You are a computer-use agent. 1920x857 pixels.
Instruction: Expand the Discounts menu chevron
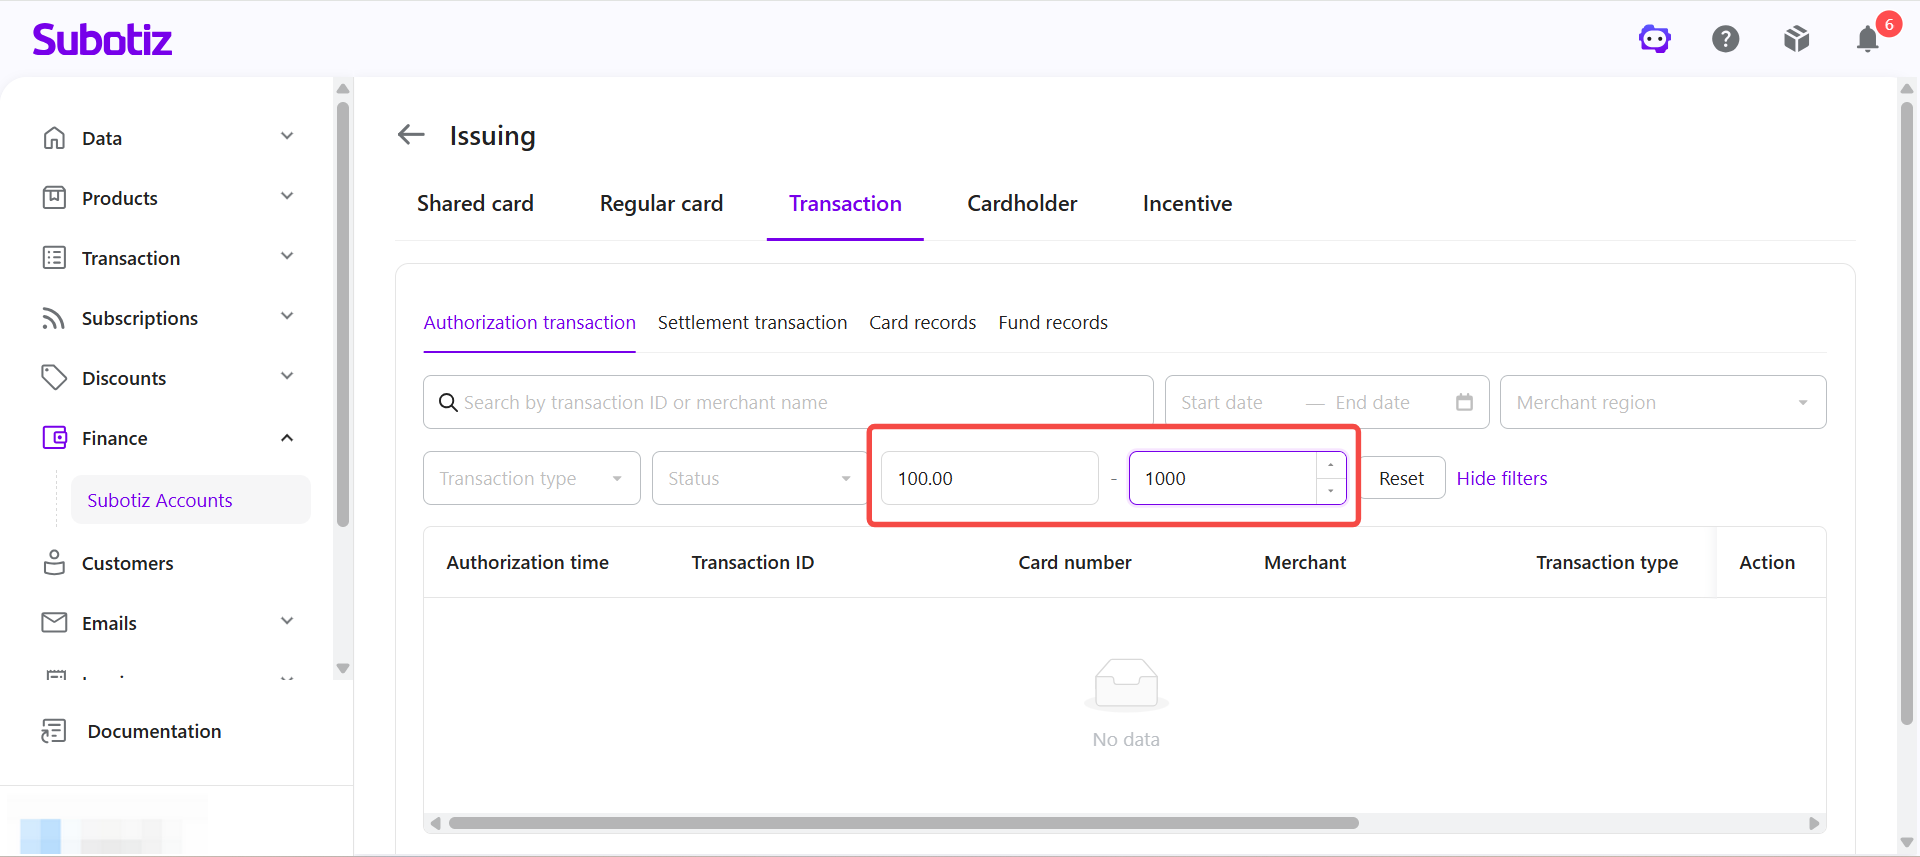[287, 377]
